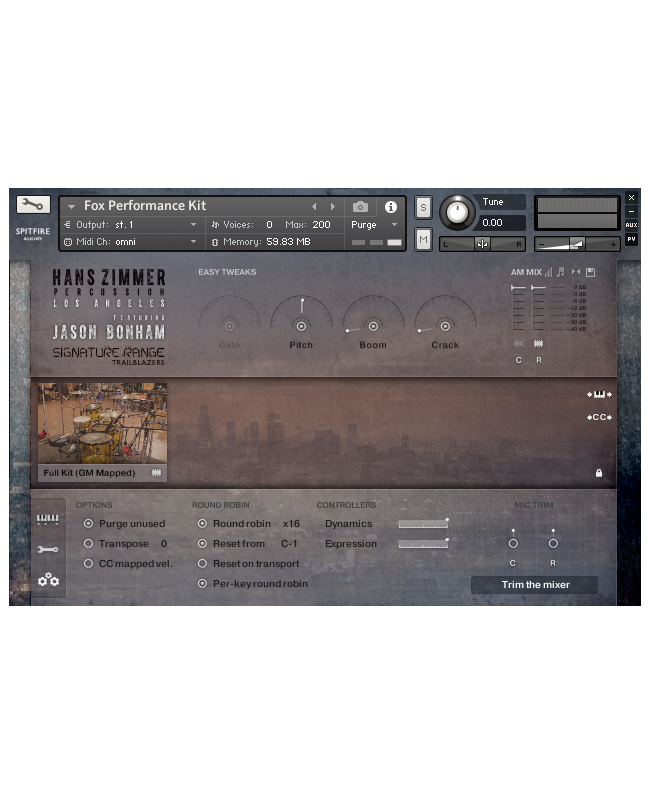
Task: Click the Full Kit (GM Mapped) label
Action: click(x=90, y=473)
